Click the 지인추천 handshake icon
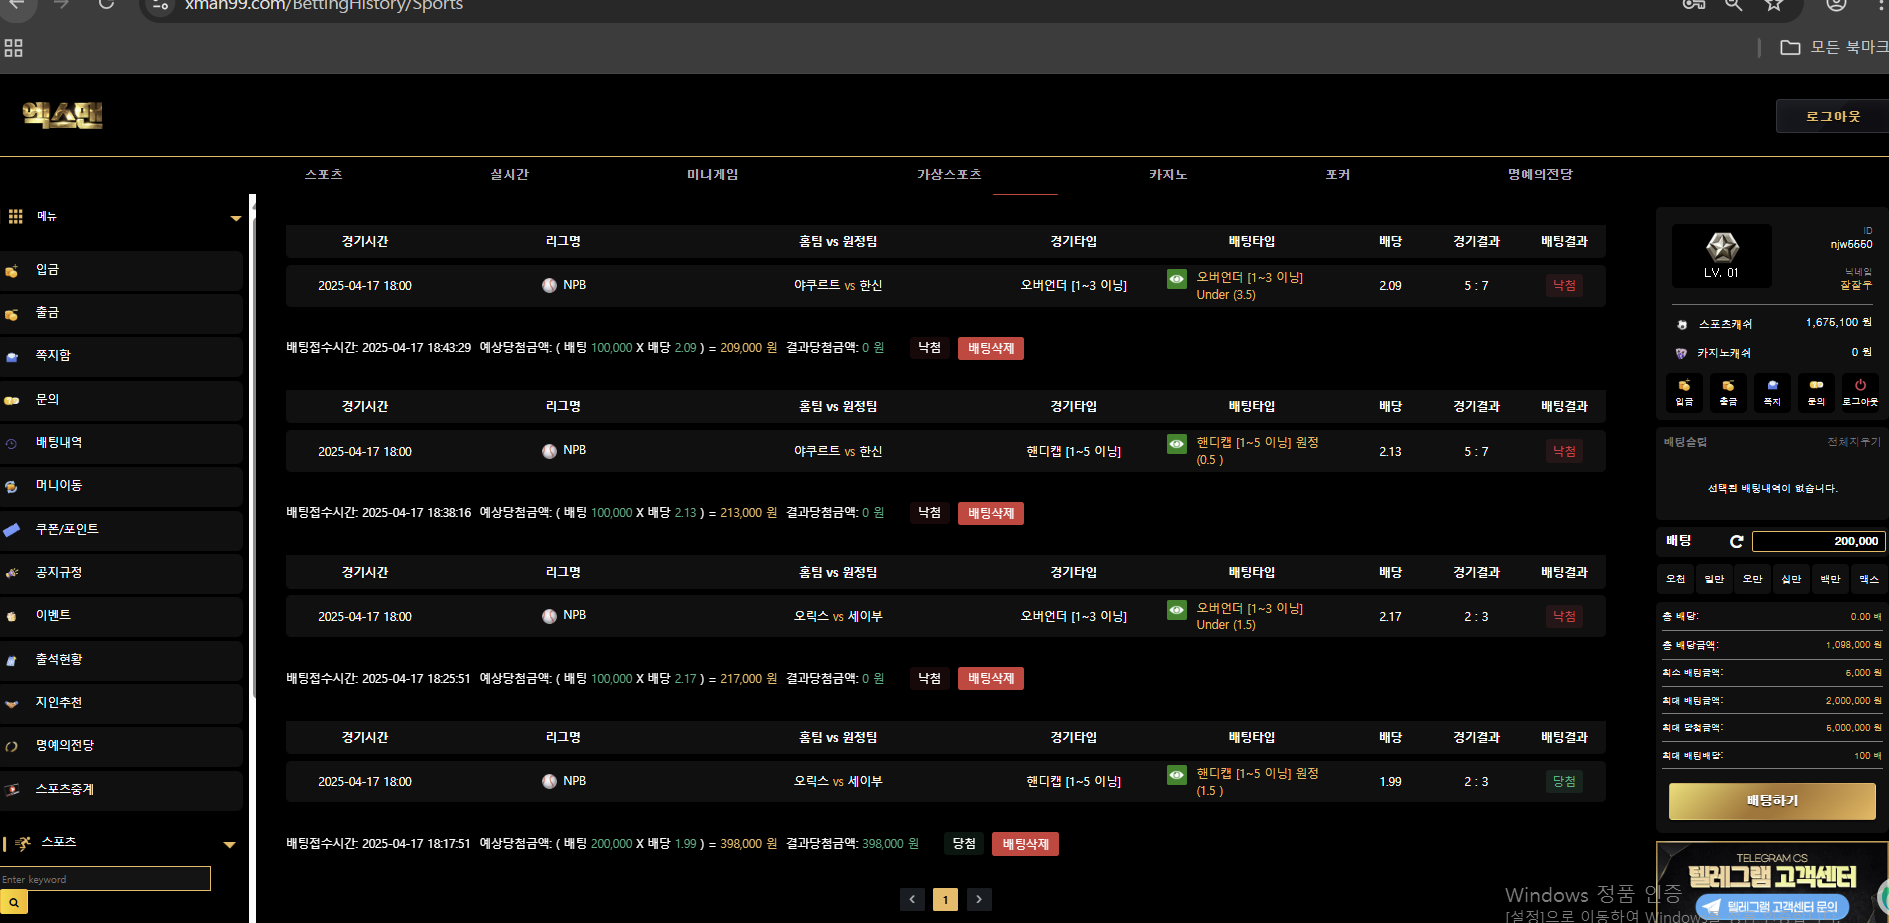The height and width of the screenshot is (923, 1889). click(x=12, y=704)
